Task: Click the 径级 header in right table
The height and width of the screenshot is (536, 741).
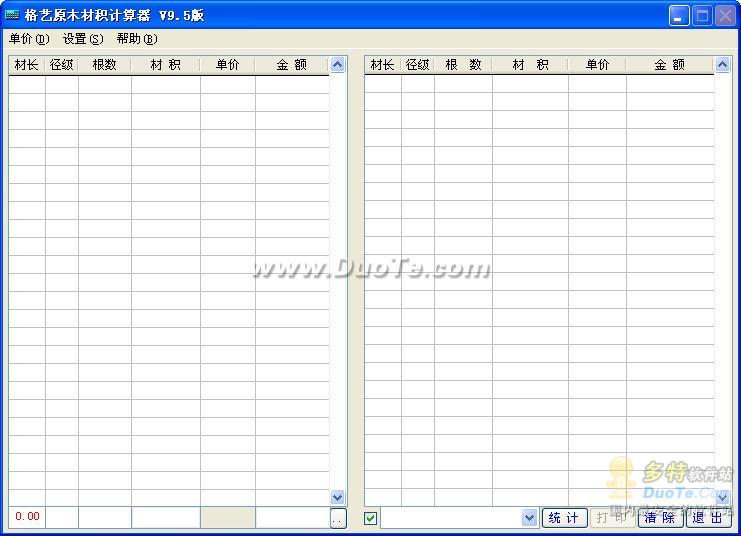Action: tap(418, 65)
